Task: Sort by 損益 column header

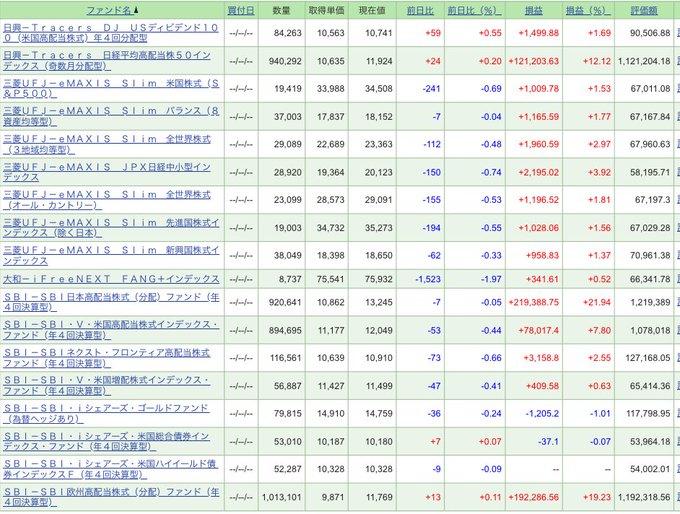Action: [534, 10]
